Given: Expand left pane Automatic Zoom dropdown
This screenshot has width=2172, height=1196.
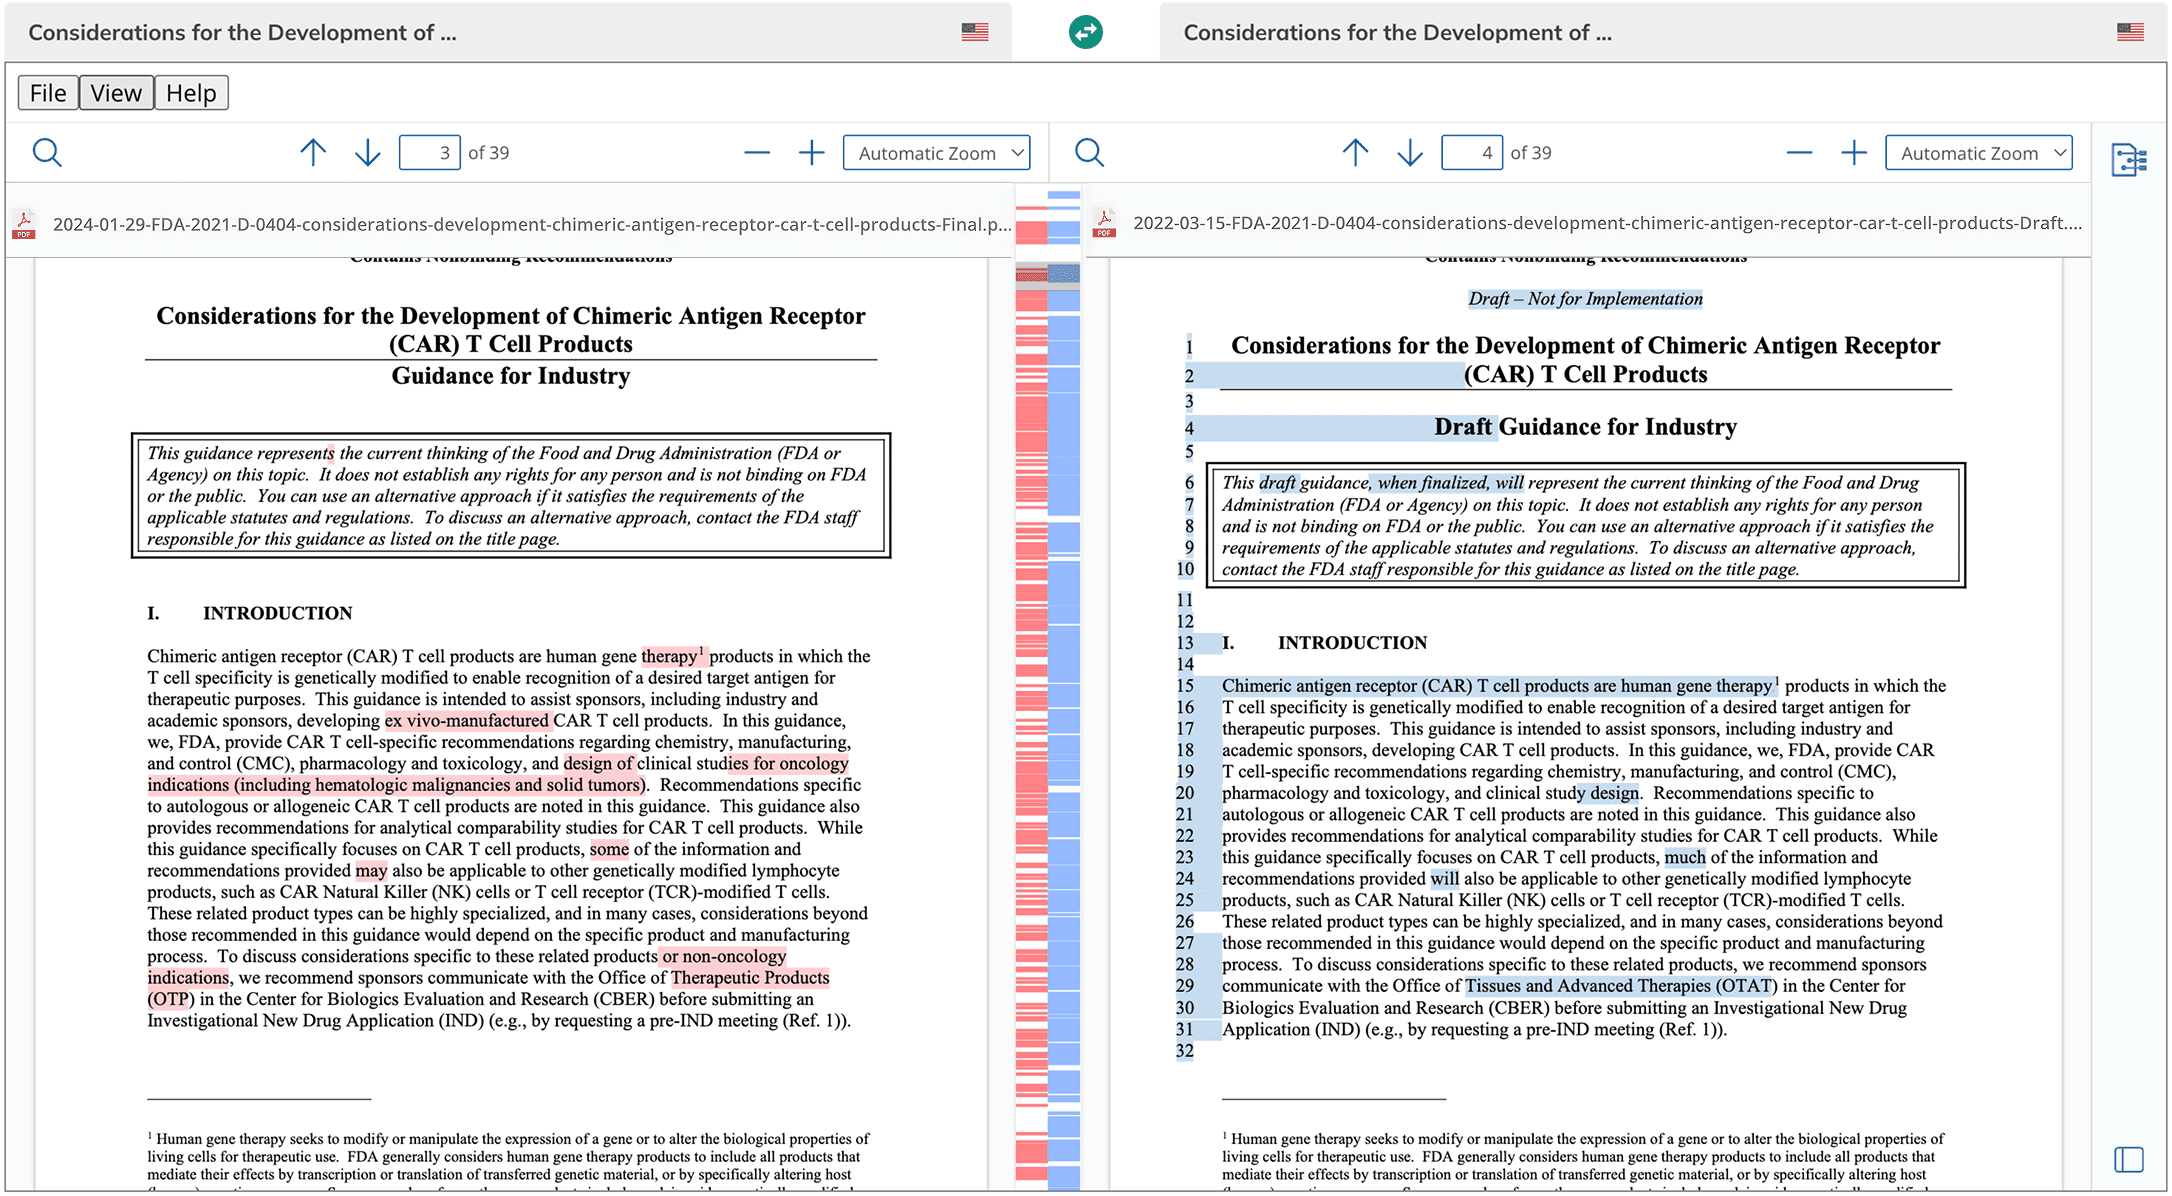Looking at the screenshot, I should (x=936, y=153).
